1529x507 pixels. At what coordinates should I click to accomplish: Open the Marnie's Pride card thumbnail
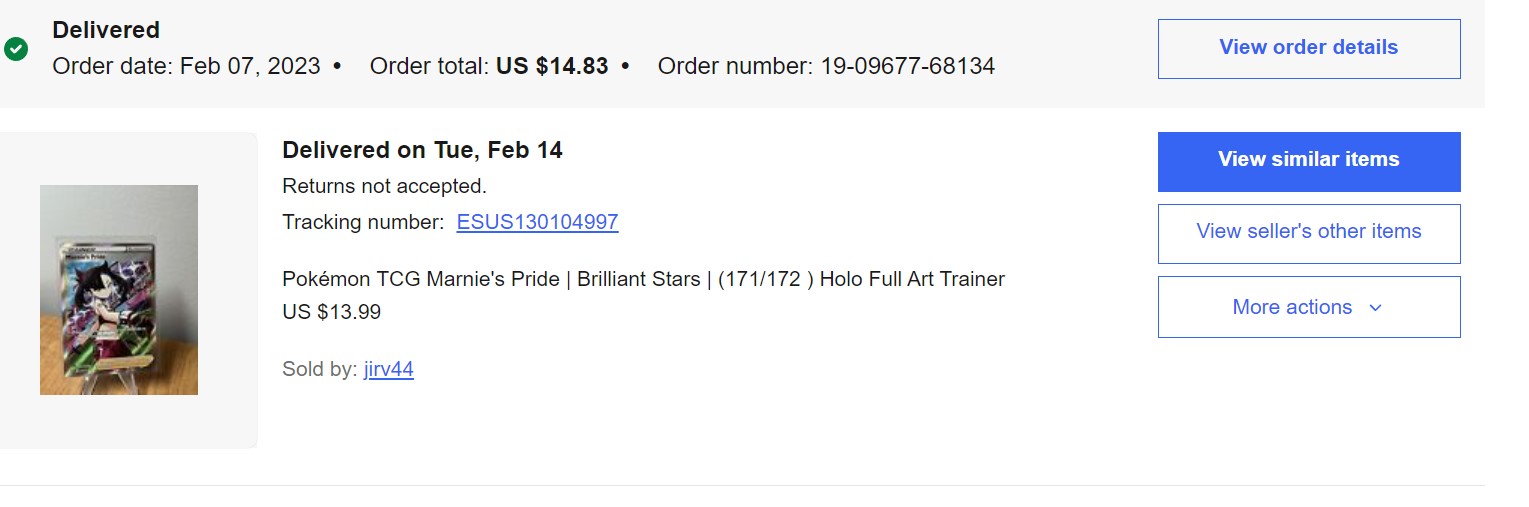point(119,290)
